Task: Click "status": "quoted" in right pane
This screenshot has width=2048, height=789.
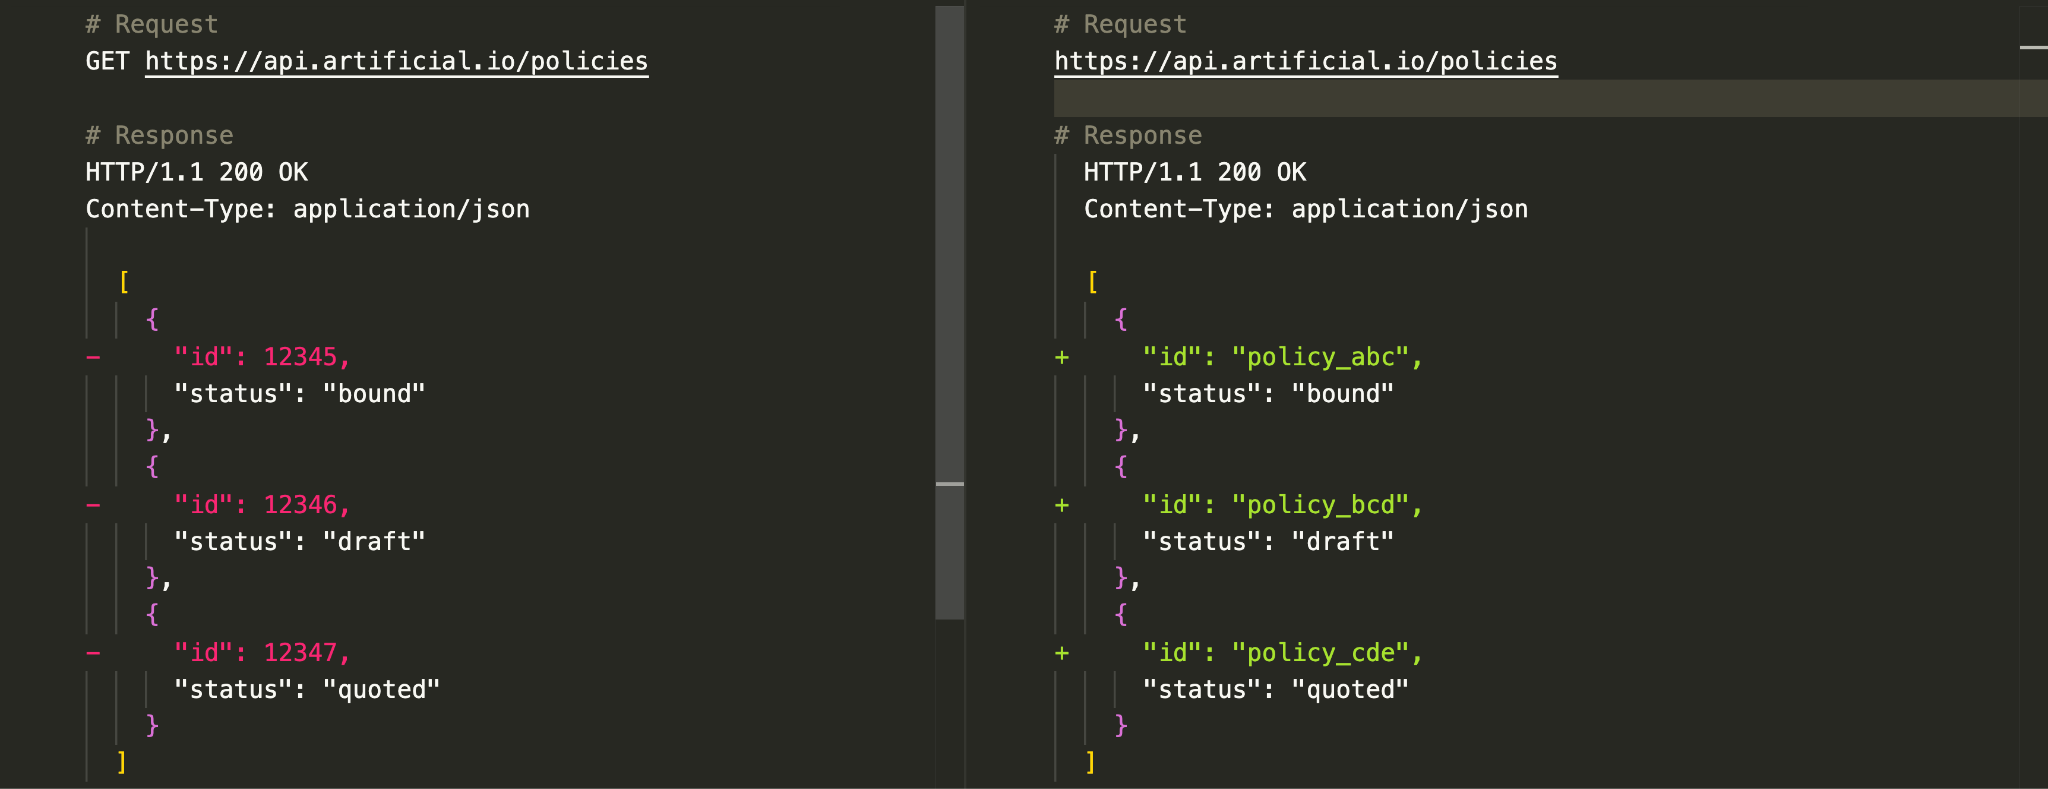Action: pyautogui.click(x=1276, y=690)
